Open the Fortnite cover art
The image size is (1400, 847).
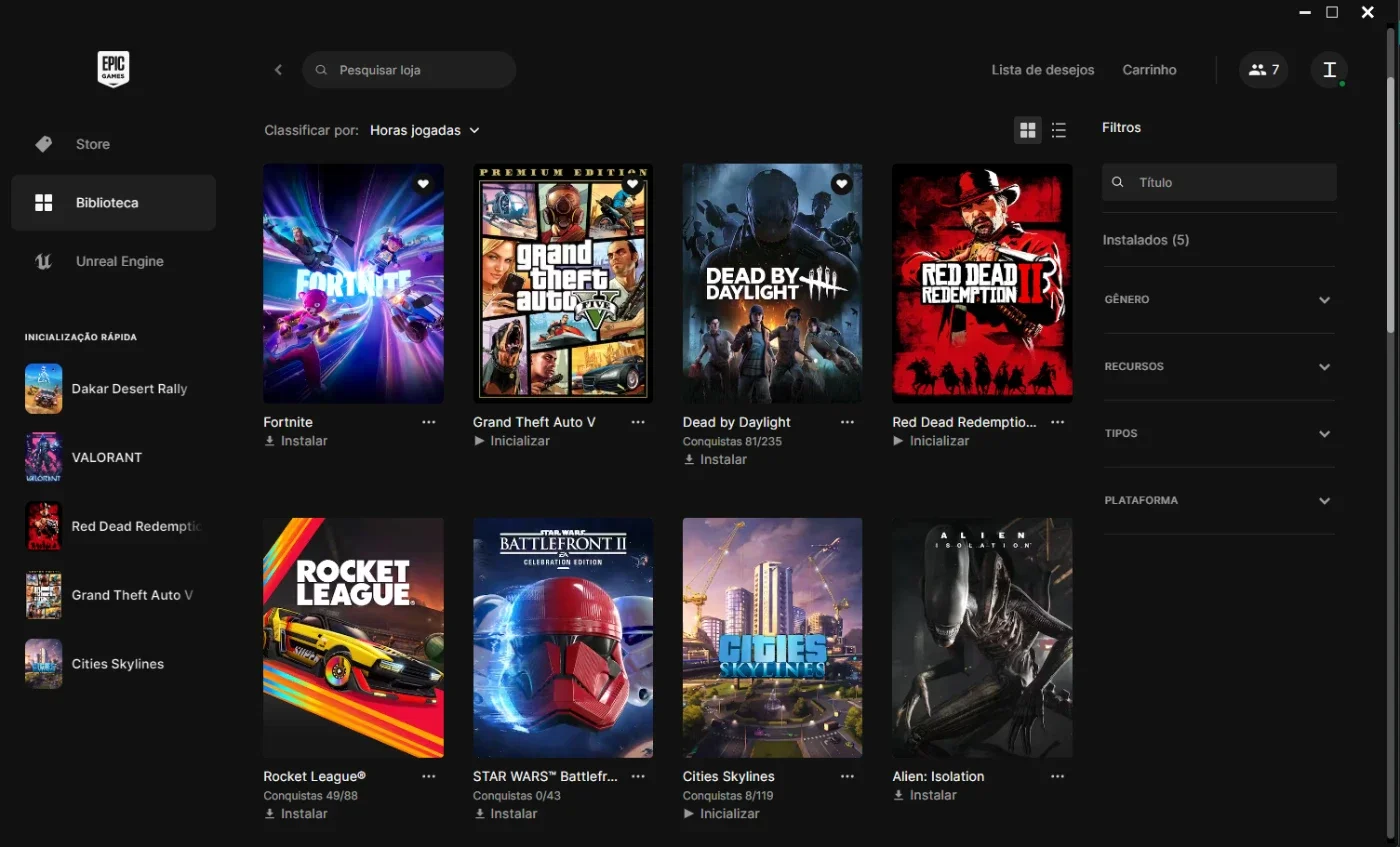tap(353, 284)
